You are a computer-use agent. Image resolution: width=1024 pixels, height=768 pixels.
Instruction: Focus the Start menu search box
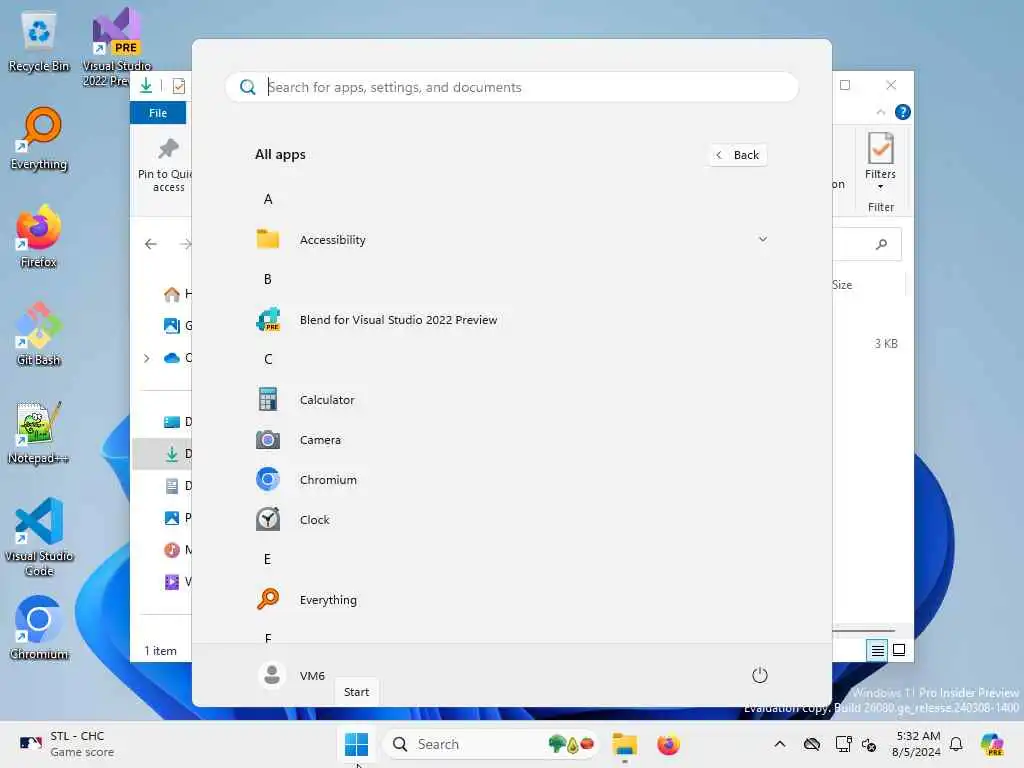511,87
